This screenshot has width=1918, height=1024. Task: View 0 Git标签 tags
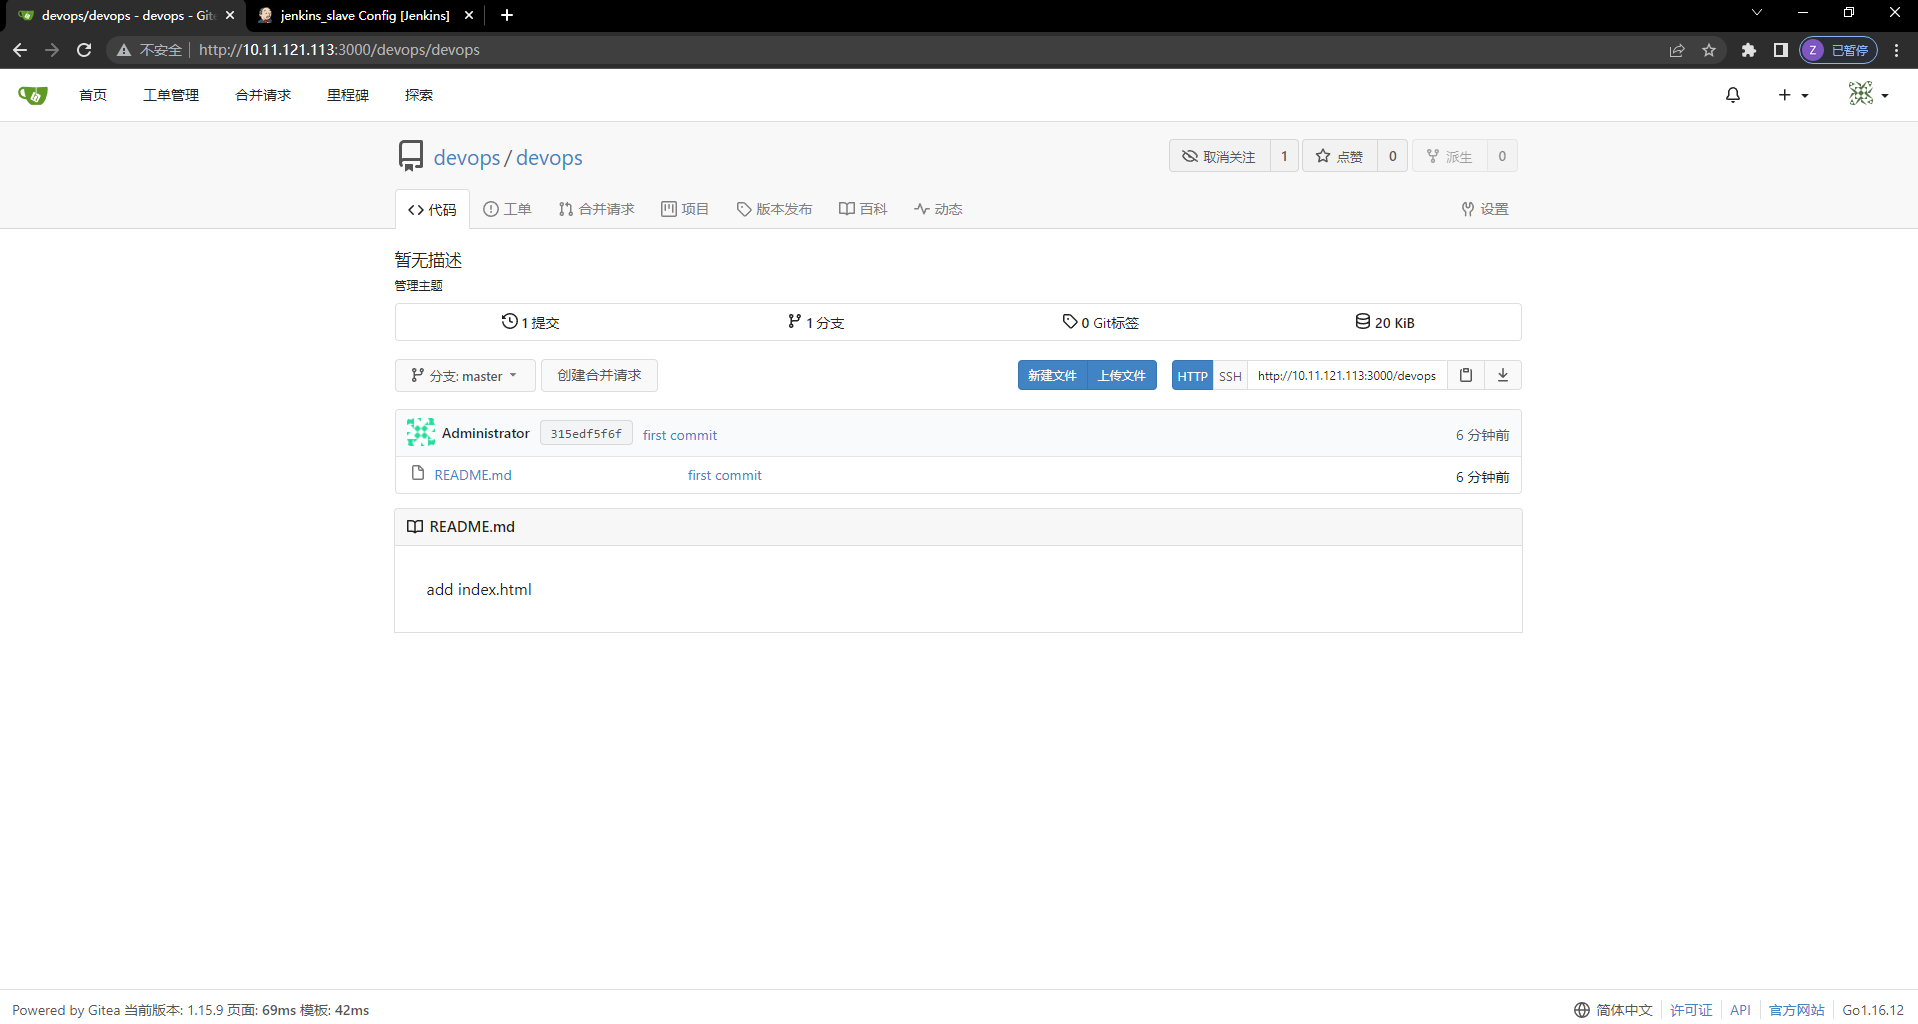point(1100,322)
